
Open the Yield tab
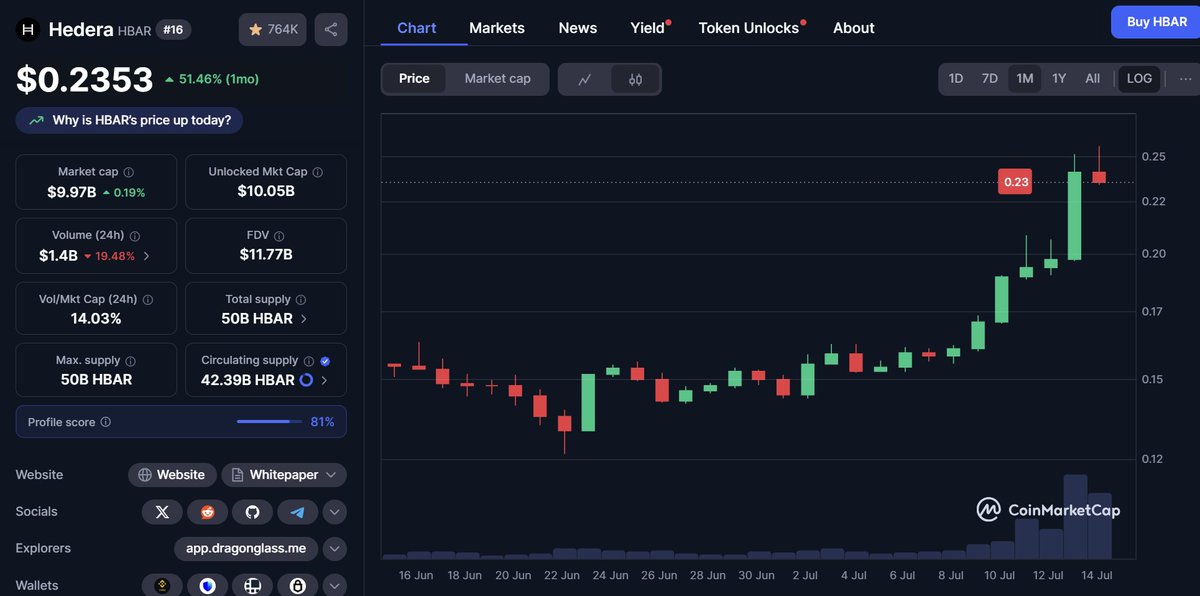(x=648, y=28)
